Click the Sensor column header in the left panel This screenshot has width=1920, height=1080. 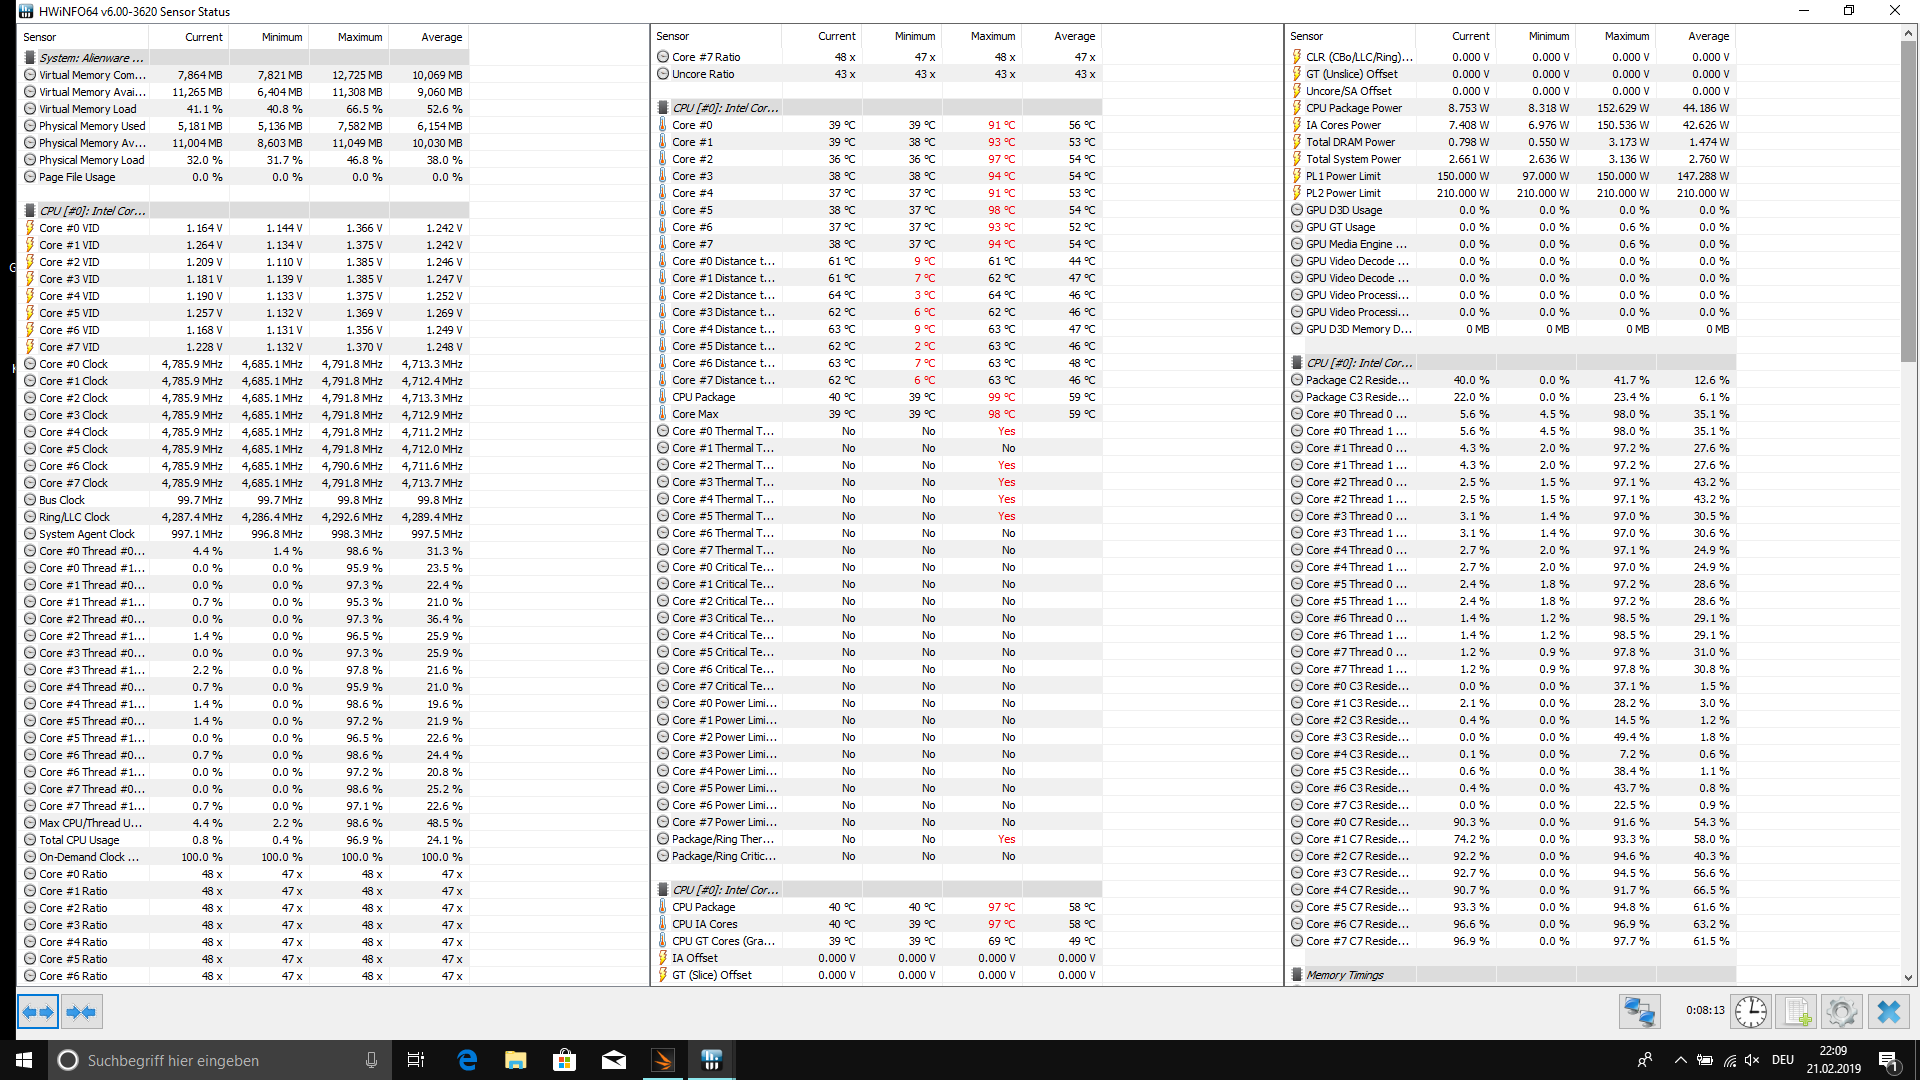tap(40, 37)
